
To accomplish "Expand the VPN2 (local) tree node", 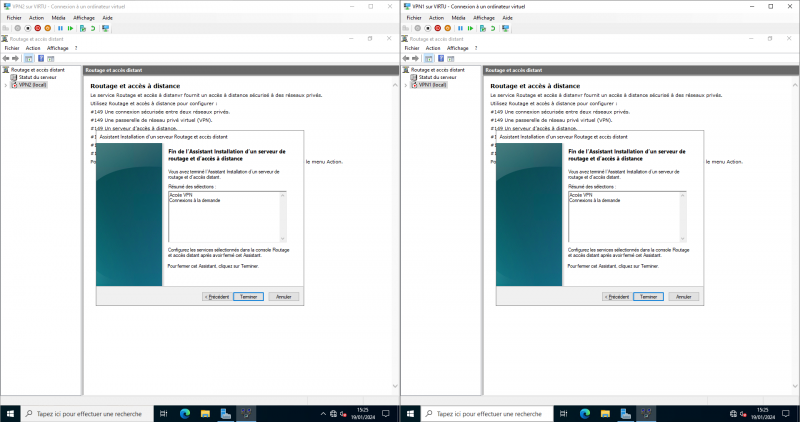I will pyautogui.click(x=6, y=85).
